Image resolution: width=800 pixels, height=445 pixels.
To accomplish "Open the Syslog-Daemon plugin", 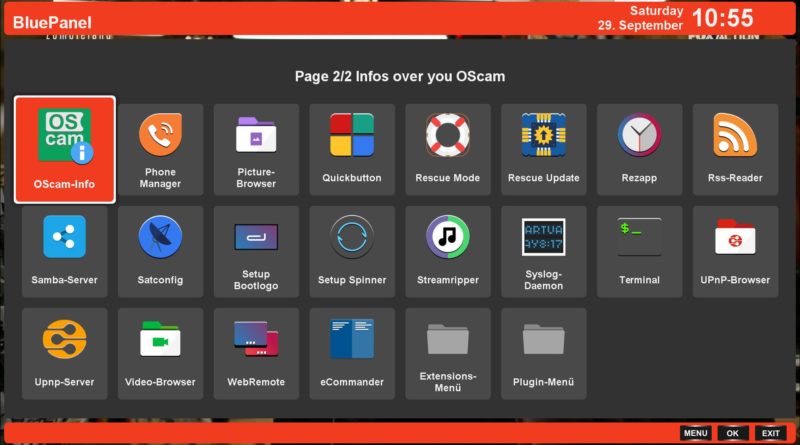I will pyautogui.click(x=543, y=251).
